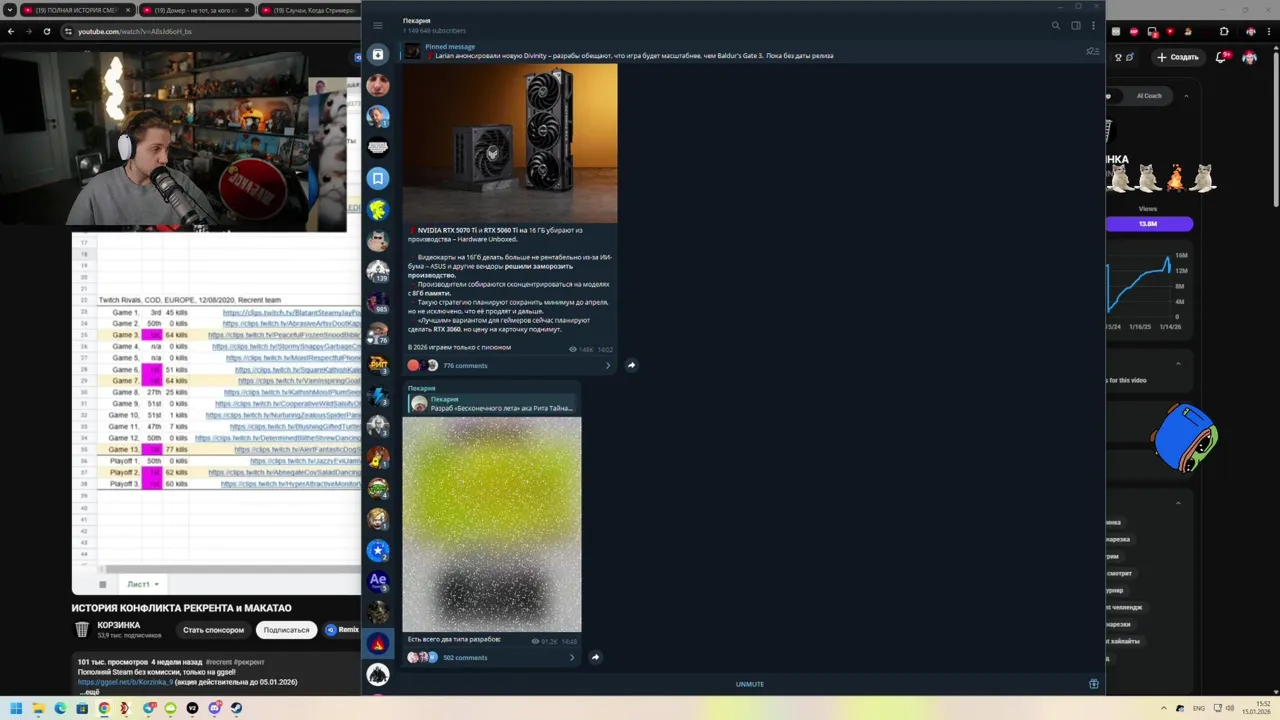
Task: Open Telegram channel options menu
Action: (1093, 25)
